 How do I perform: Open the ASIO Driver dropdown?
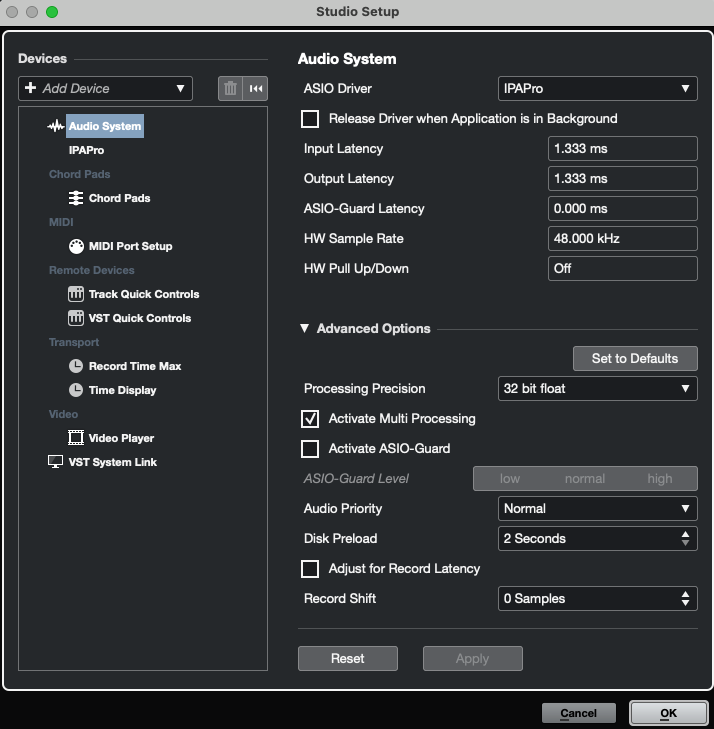pos(597,88)
